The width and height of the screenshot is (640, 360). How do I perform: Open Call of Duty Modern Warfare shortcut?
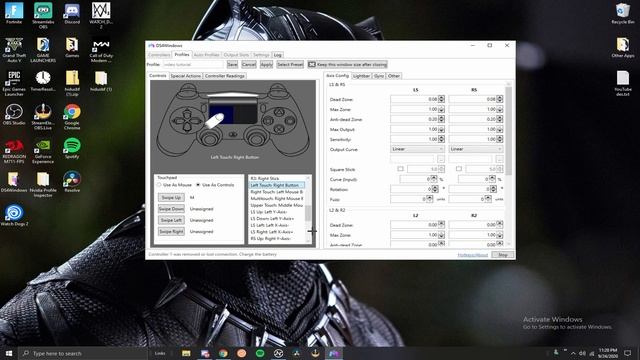coord(101,49)
